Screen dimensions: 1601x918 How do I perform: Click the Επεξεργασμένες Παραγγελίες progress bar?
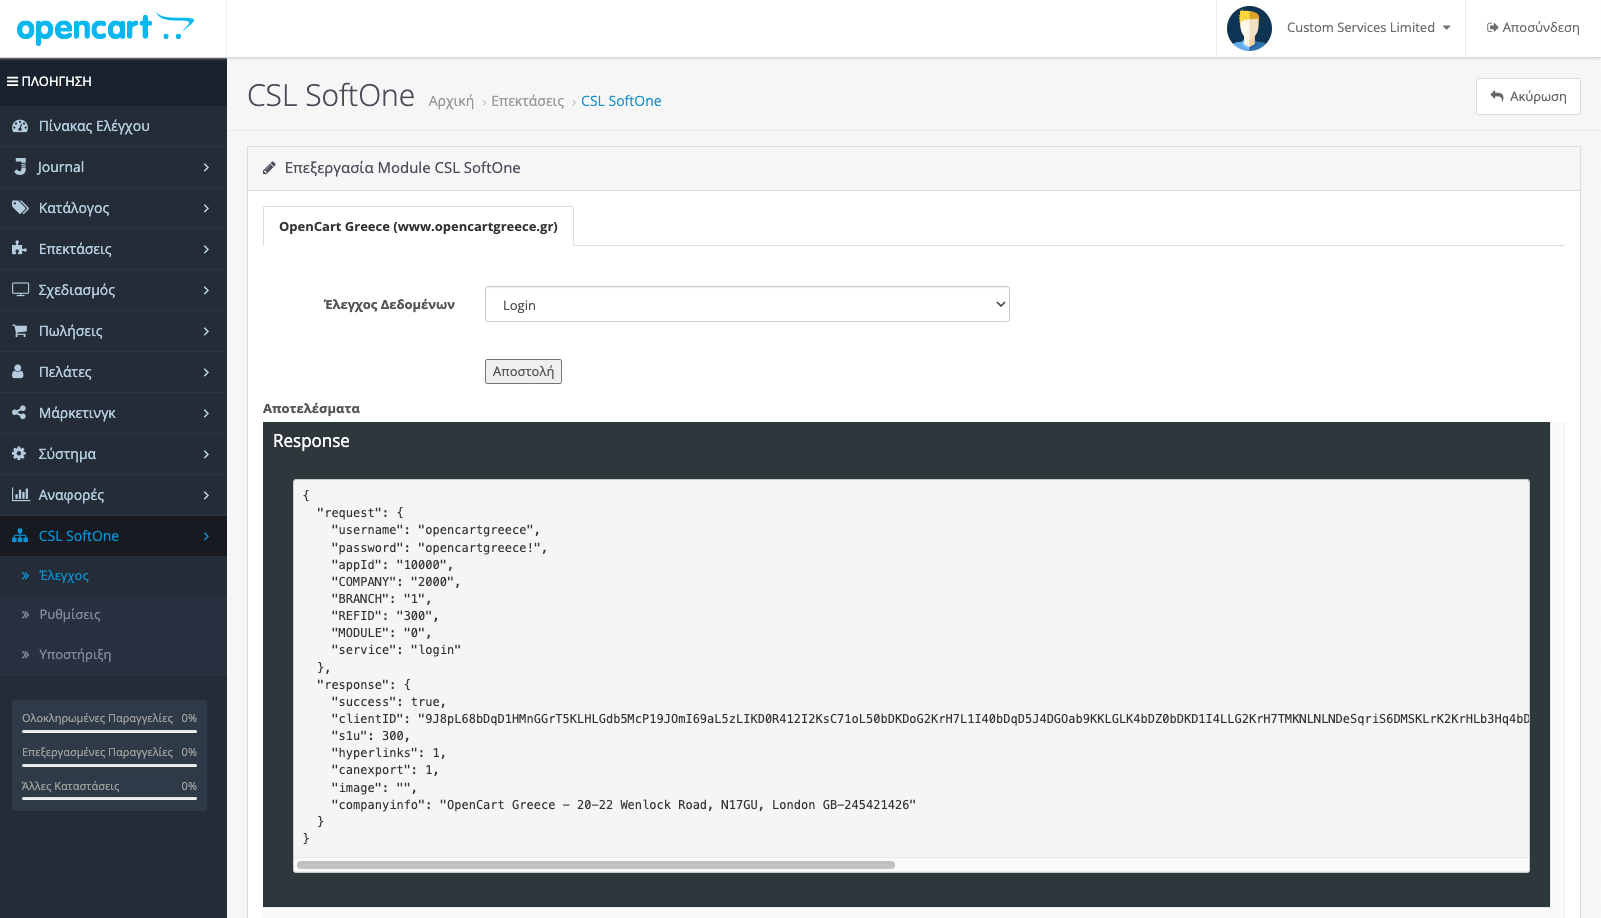tap(109, 765)
